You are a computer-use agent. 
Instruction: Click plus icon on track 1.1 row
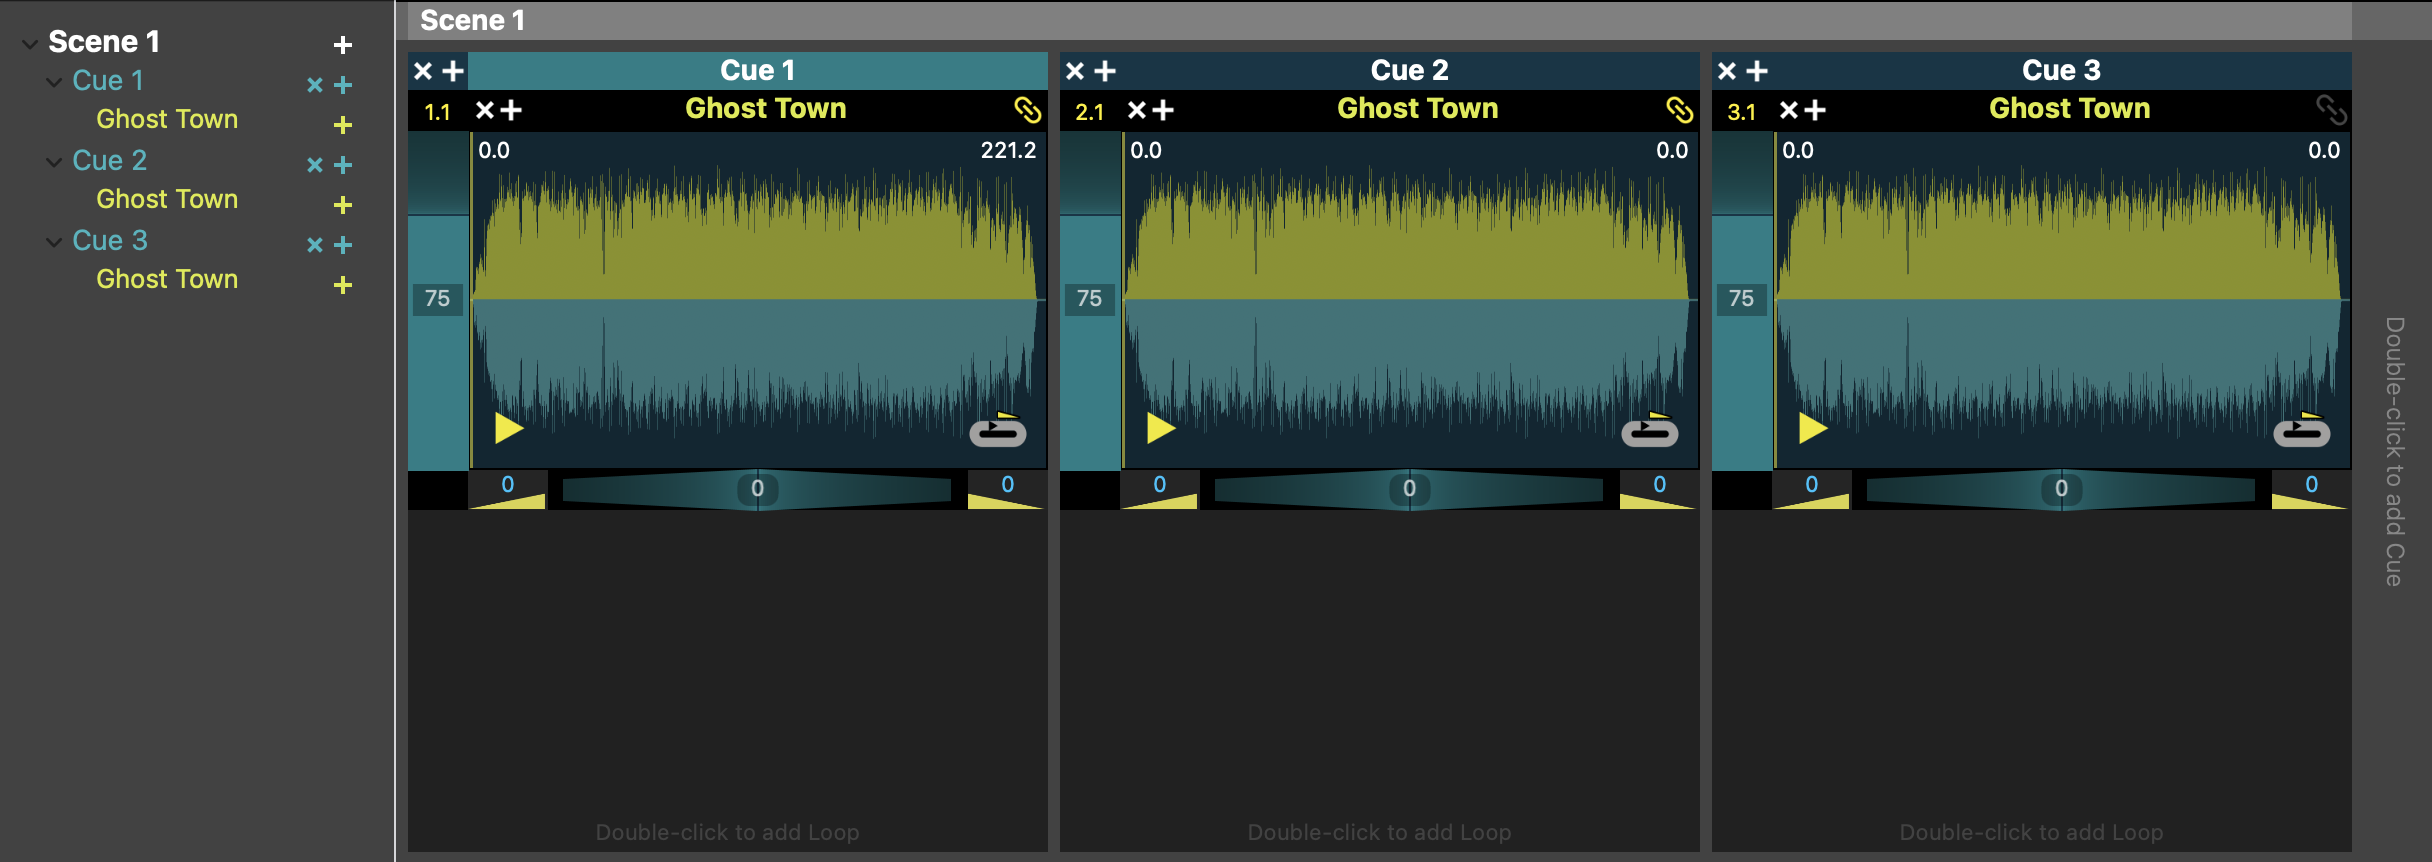click(511, 110)
